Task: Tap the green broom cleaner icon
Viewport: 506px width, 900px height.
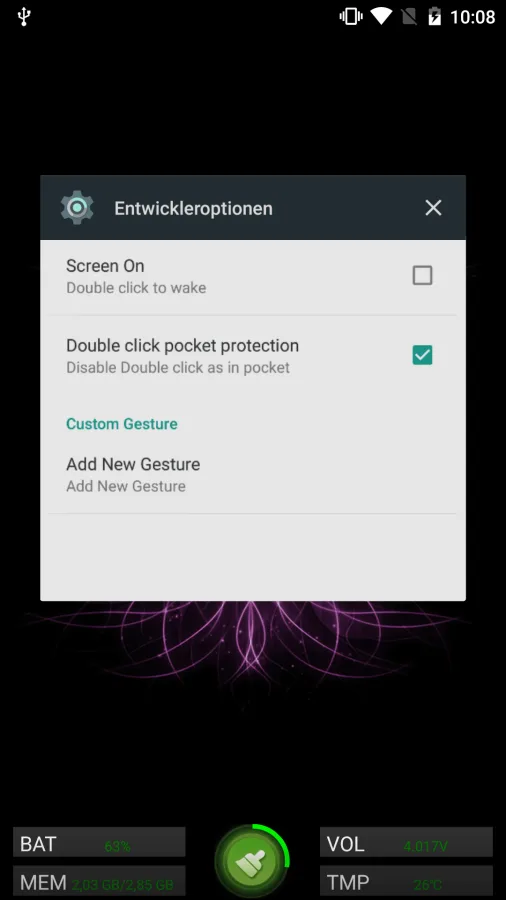Action: (252, 861)
